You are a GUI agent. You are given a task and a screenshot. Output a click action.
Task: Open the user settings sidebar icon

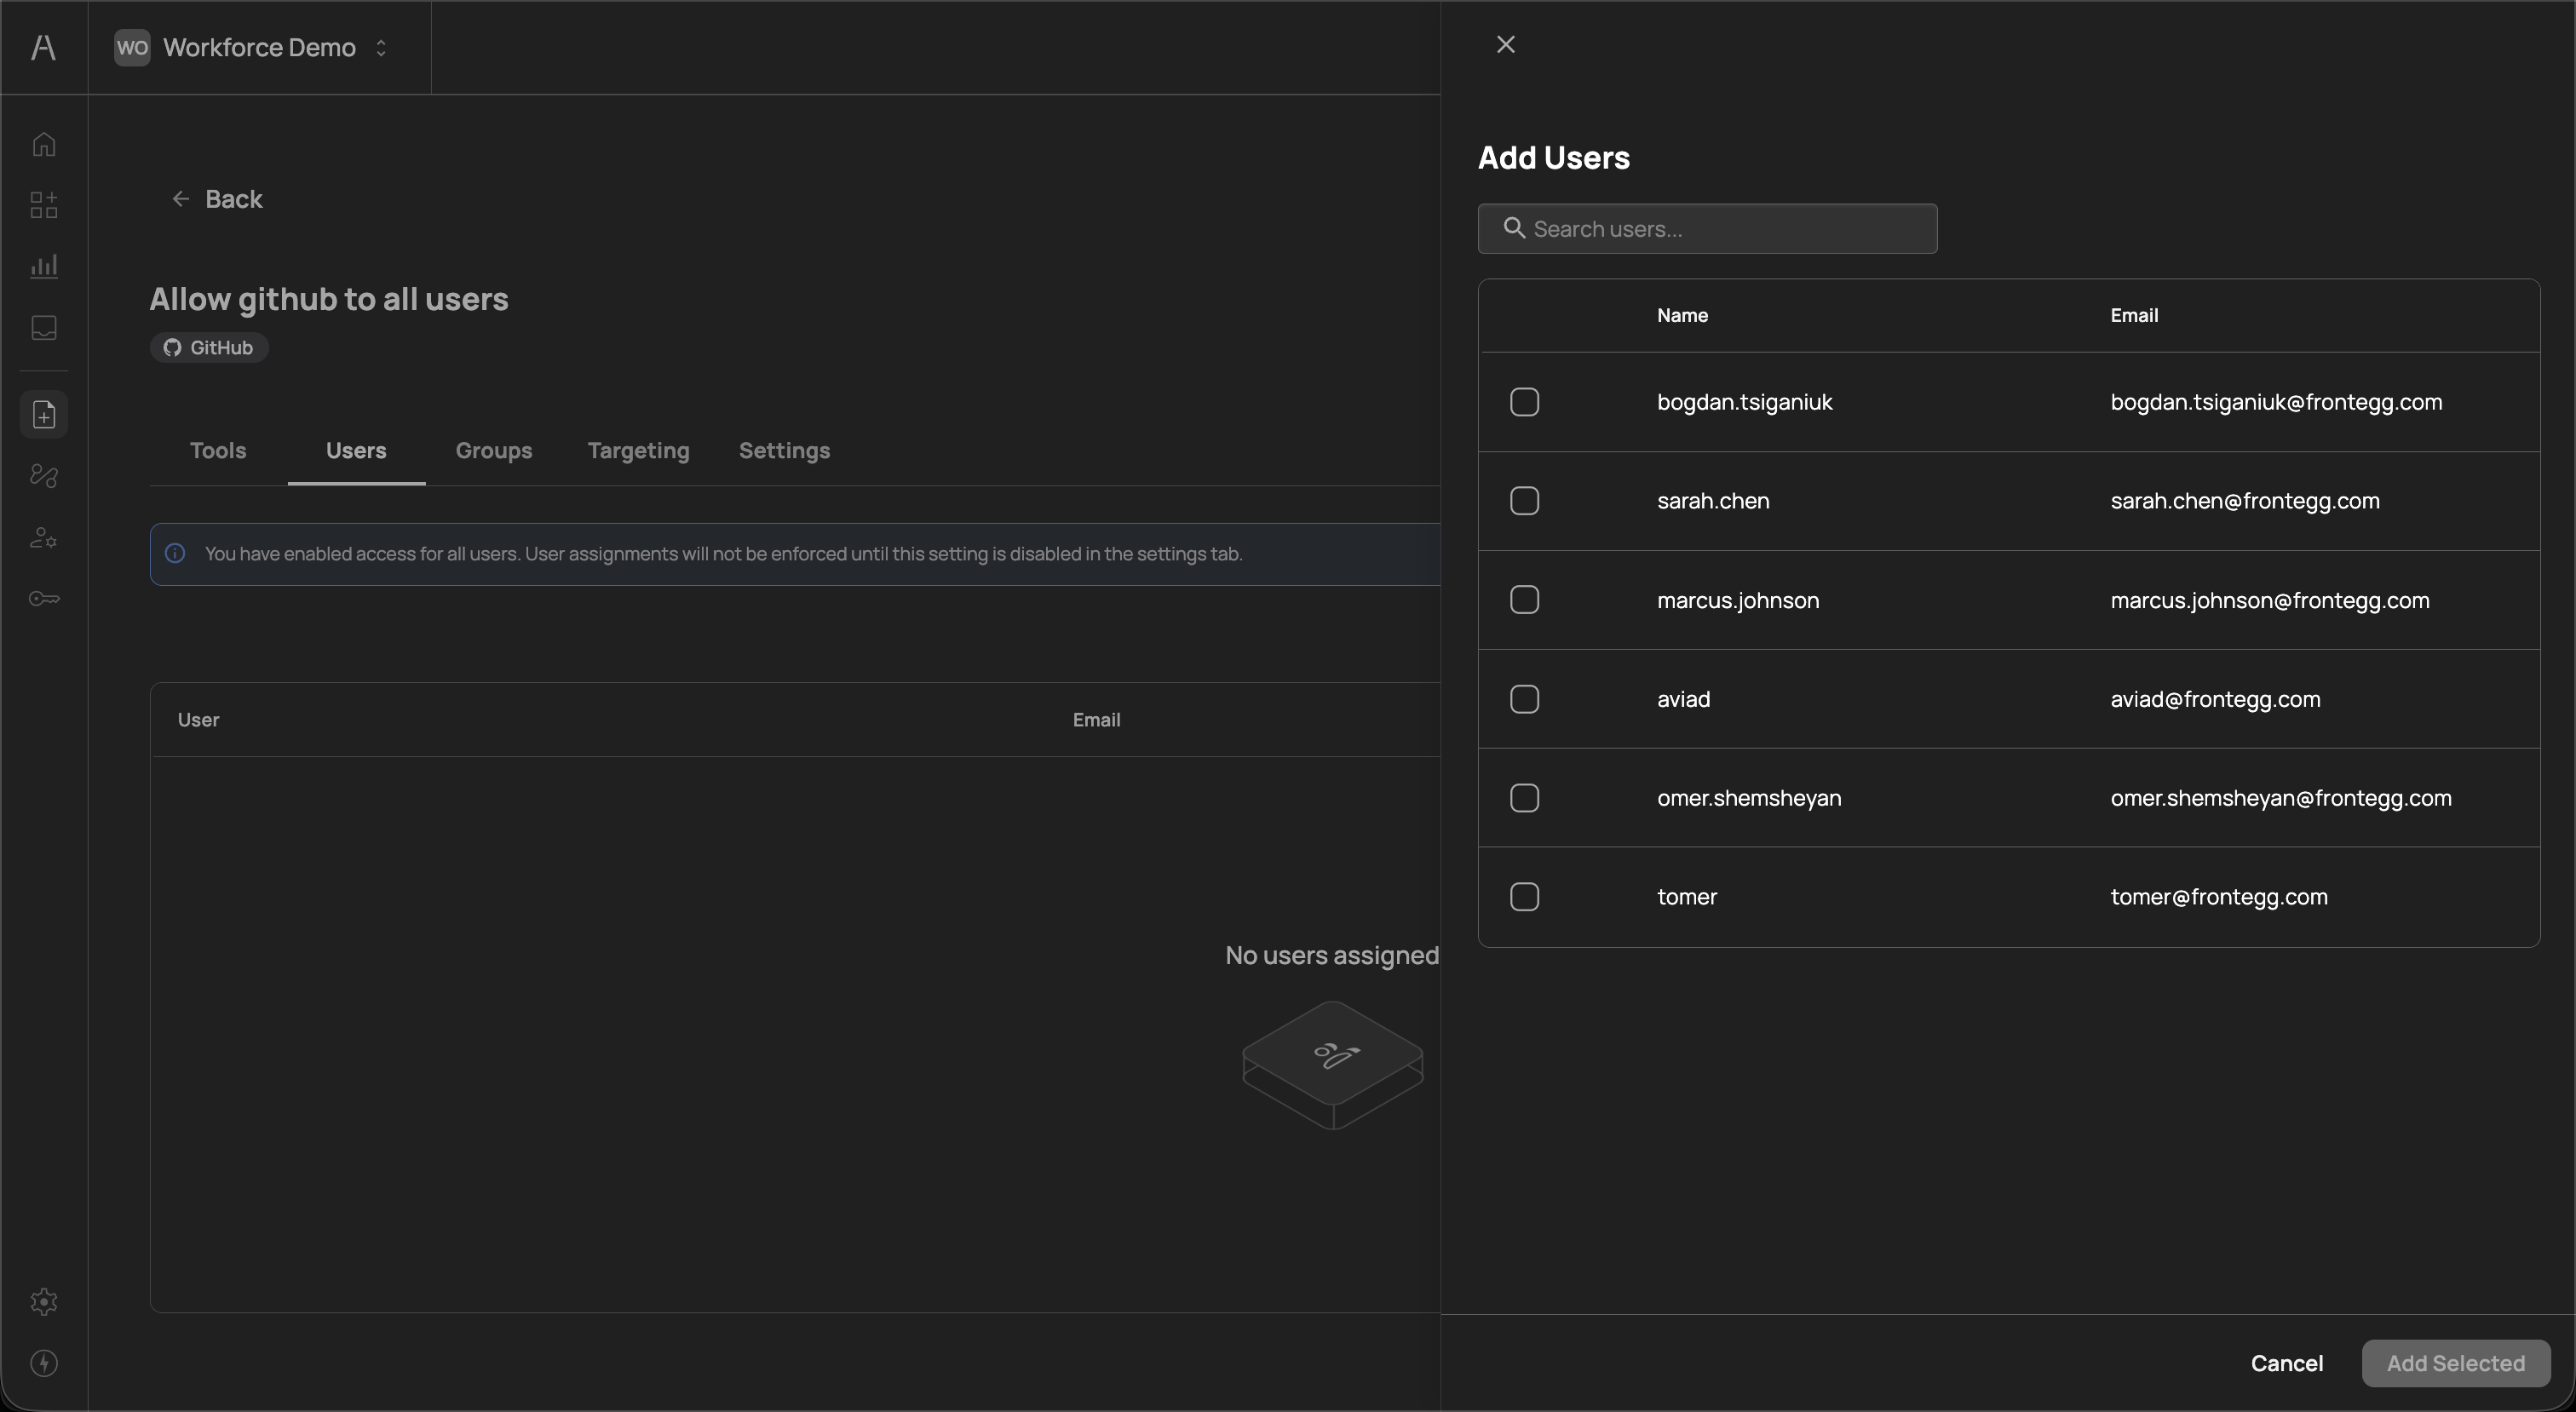click(x=43, y=538)
